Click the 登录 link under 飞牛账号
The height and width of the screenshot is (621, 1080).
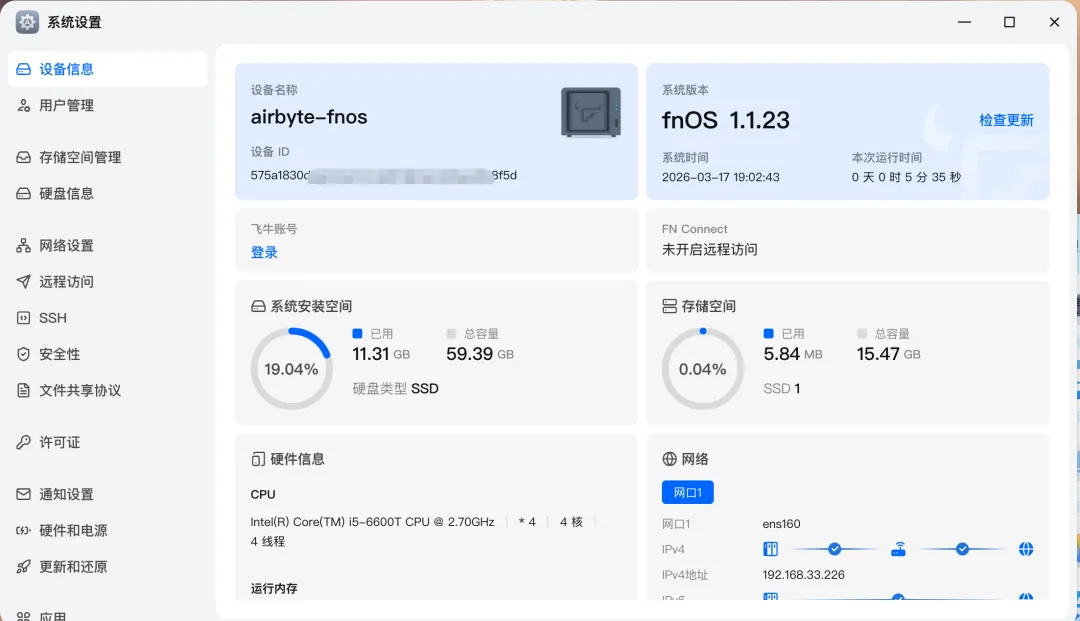264,253
